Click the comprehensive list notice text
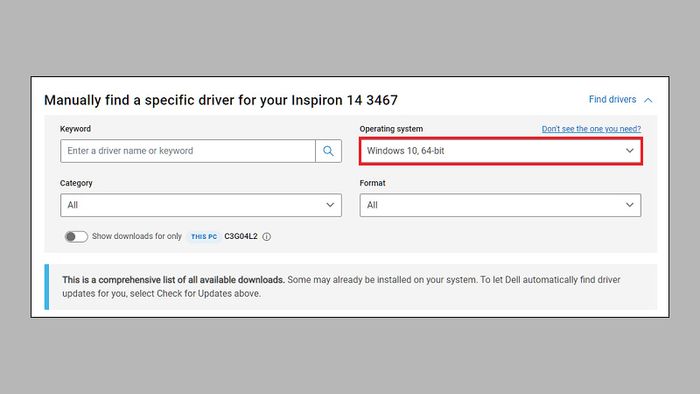Image resolution: width=700 pixels, height=394 pixels. pyautogui.click(x=341, y=286)
